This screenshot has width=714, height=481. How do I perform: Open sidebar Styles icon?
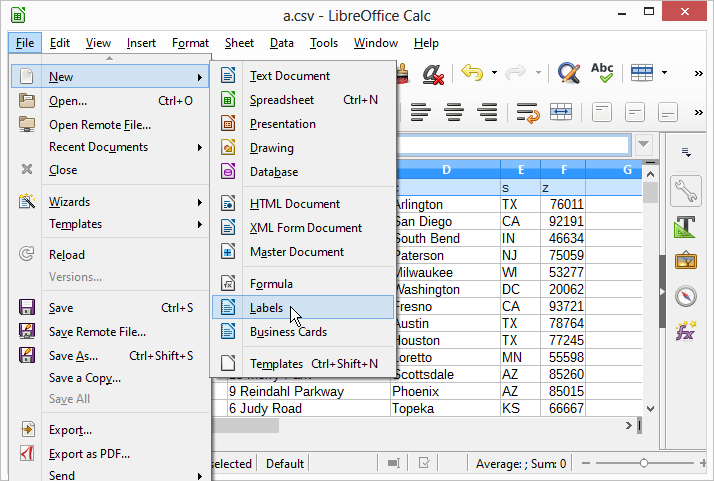tap(686, 227)
